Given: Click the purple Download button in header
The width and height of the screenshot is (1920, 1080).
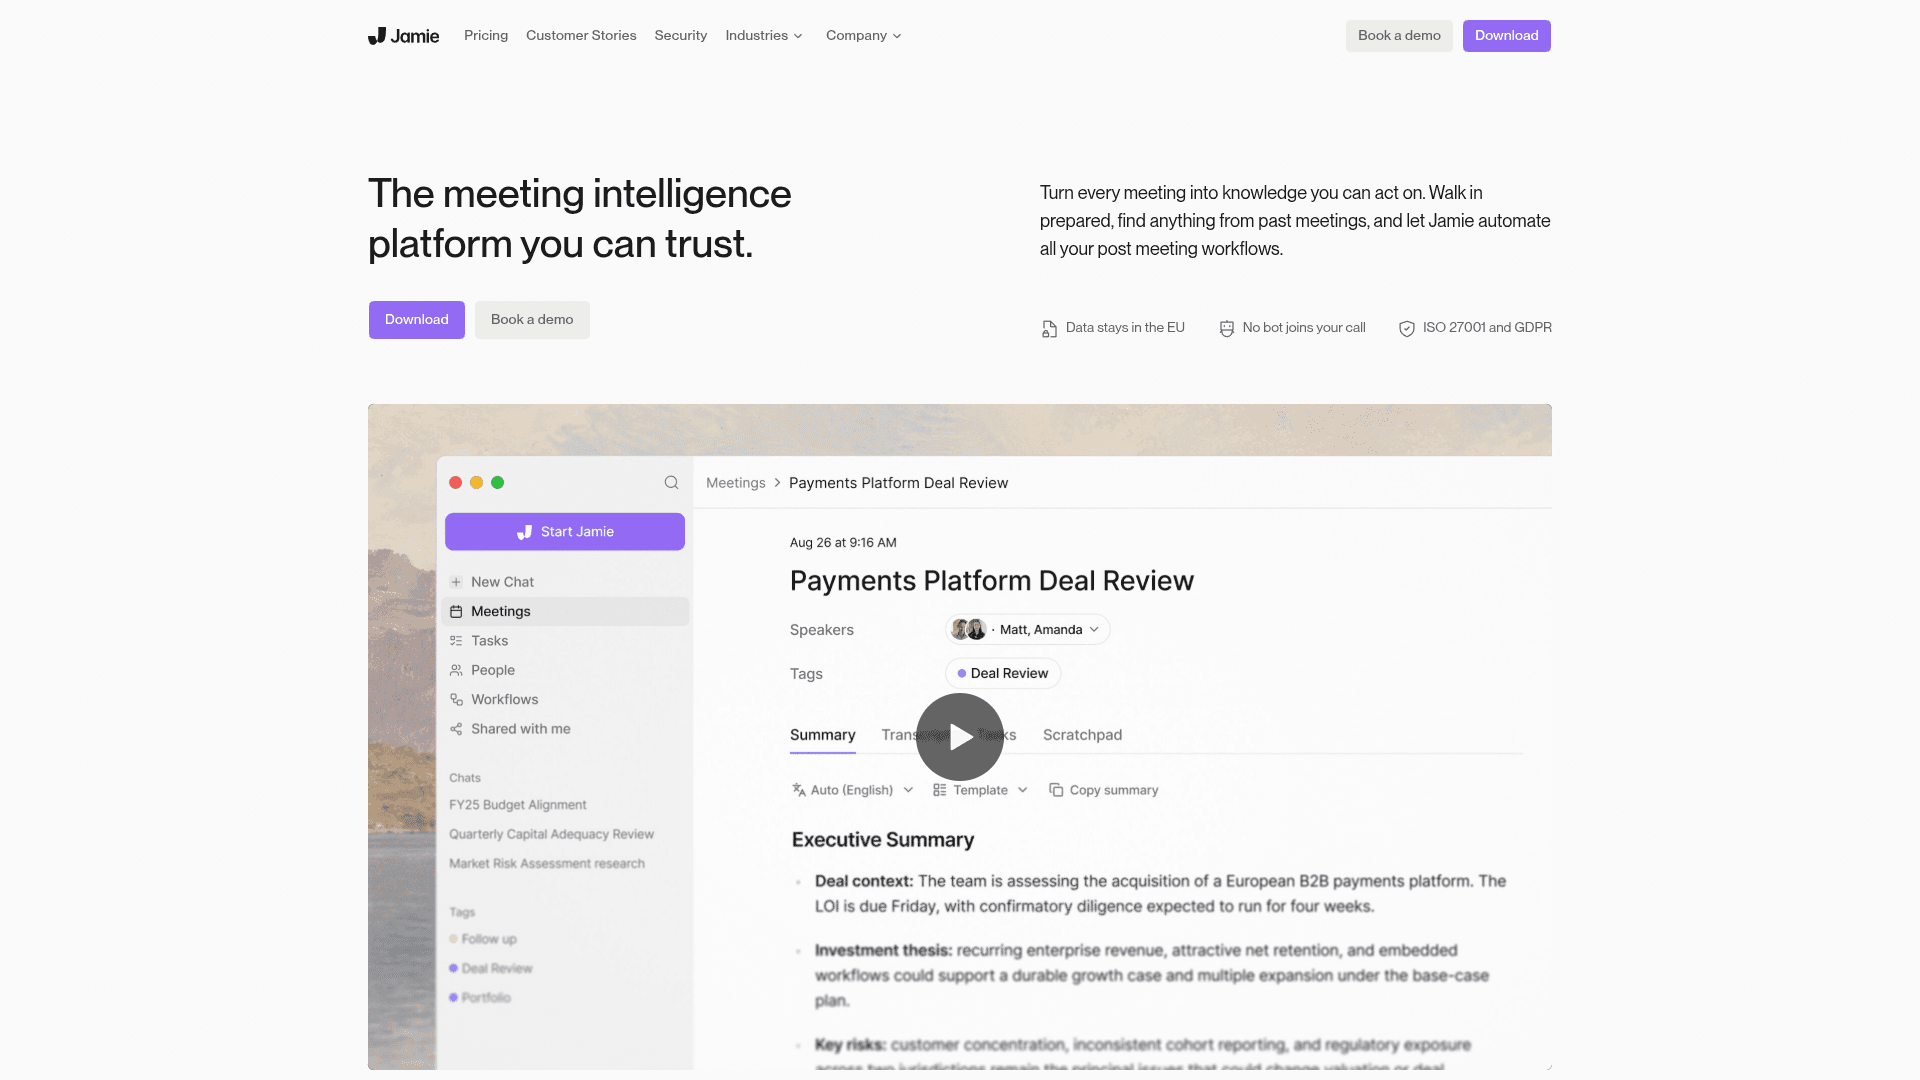Looking at the screenshot, I should pyautogui.click(x=1506, y=36).
